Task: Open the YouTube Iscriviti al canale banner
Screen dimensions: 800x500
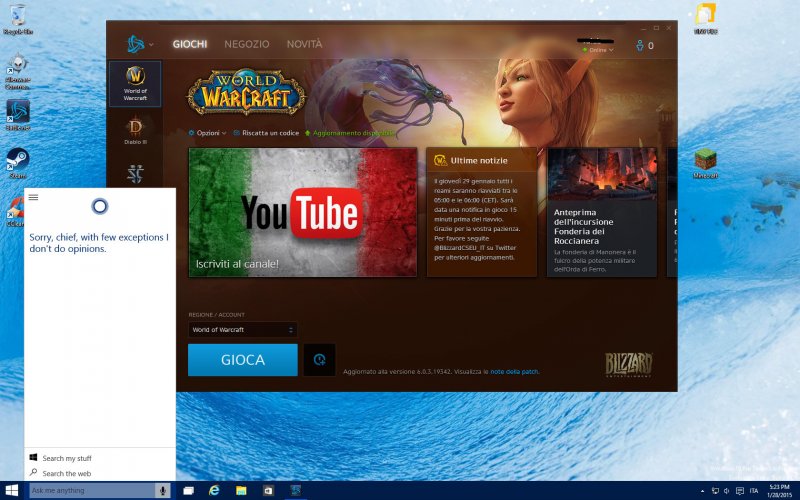Action: tap(303, 212)
